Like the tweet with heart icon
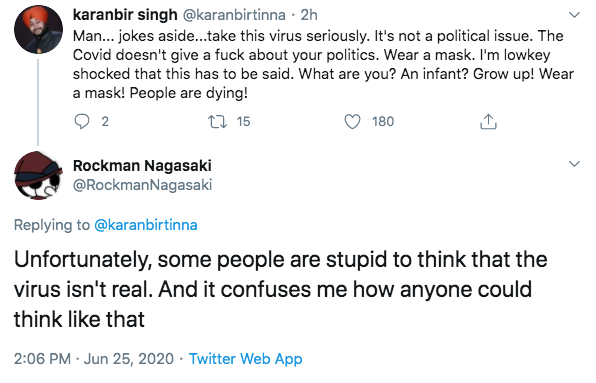The image size is (596, 383). tap(352, 122)
